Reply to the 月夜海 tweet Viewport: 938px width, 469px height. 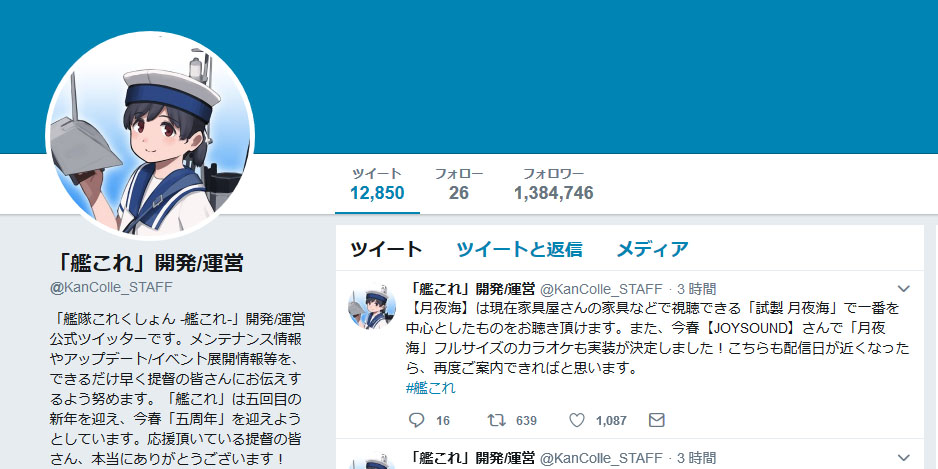point(416,420)
